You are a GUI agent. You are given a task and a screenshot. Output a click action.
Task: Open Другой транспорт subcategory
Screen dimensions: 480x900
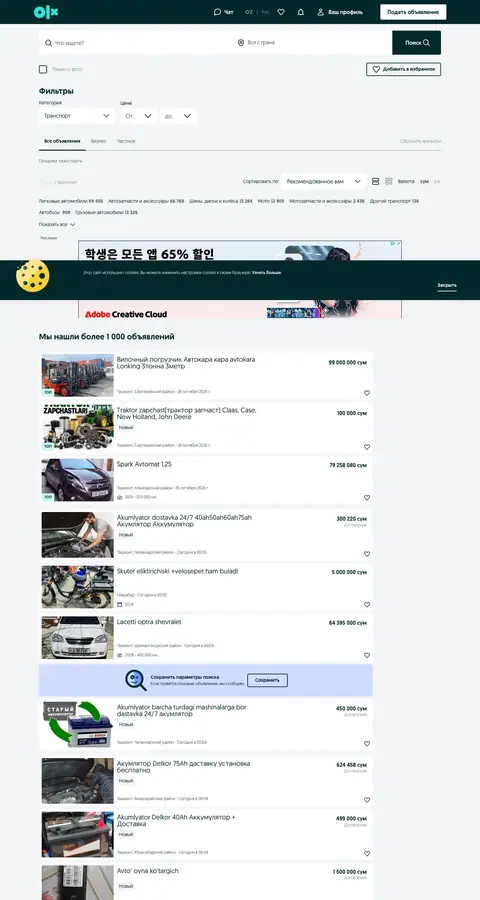point(394,201)
